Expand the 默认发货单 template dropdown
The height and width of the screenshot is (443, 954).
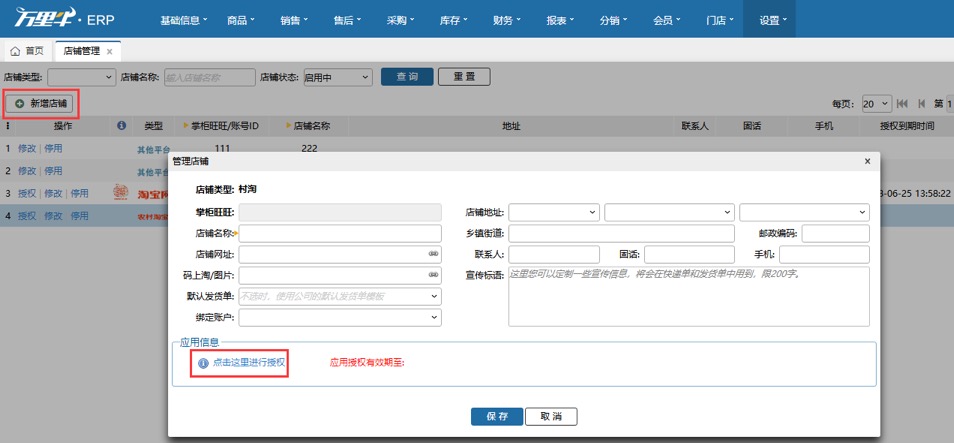340,296
